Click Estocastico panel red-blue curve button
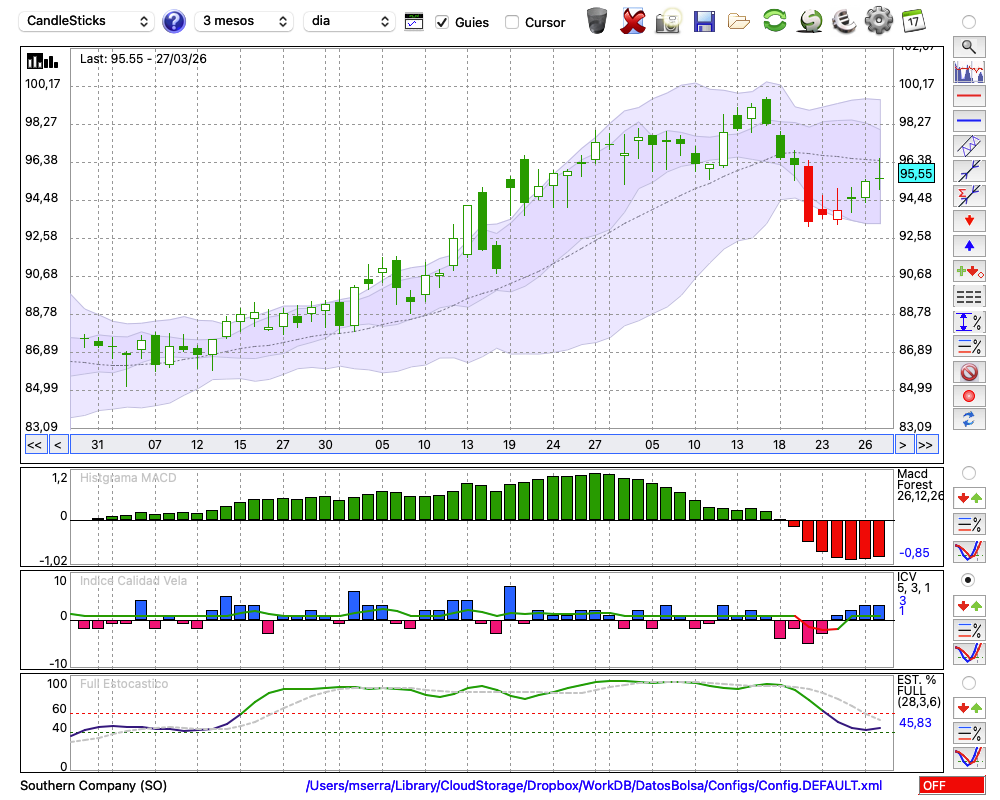Image resolution: width=1000 pixels, height=800 pixels. pyautogui.click(x=969, y=757)
